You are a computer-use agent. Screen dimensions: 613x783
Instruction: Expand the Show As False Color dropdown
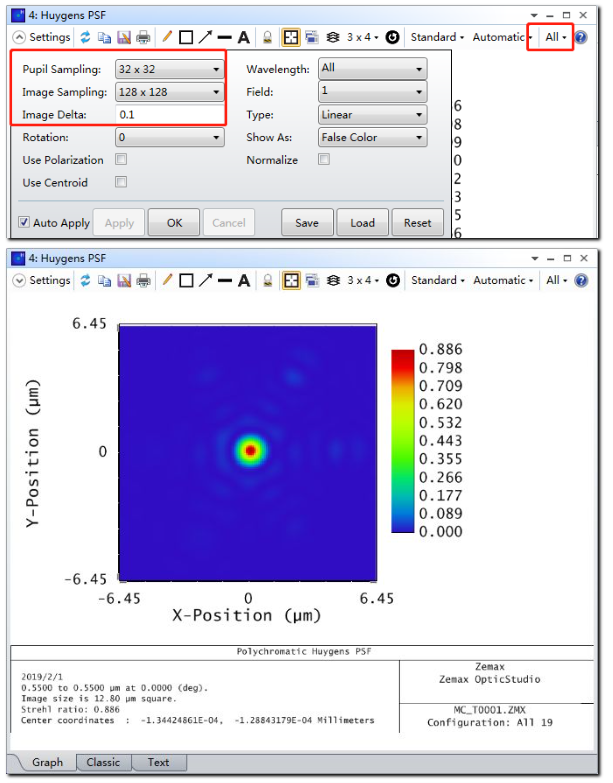click(x=372, y=137)
